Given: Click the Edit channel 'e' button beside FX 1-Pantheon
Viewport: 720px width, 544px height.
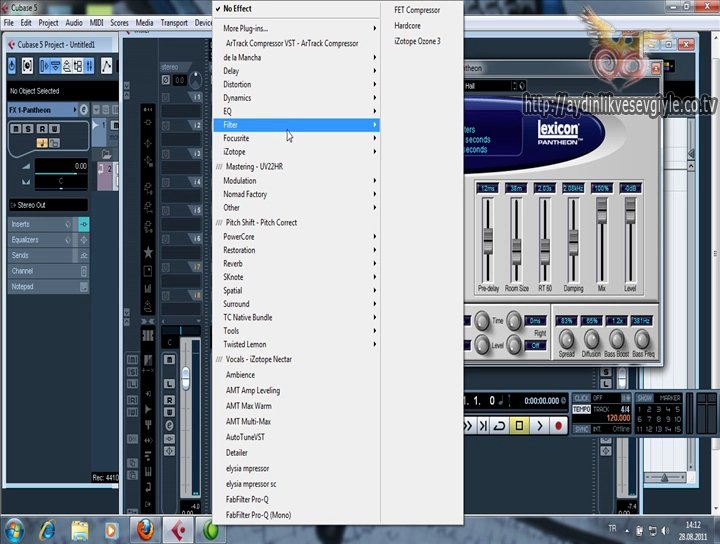Looking at the screenshot, I should click(84, 110).
